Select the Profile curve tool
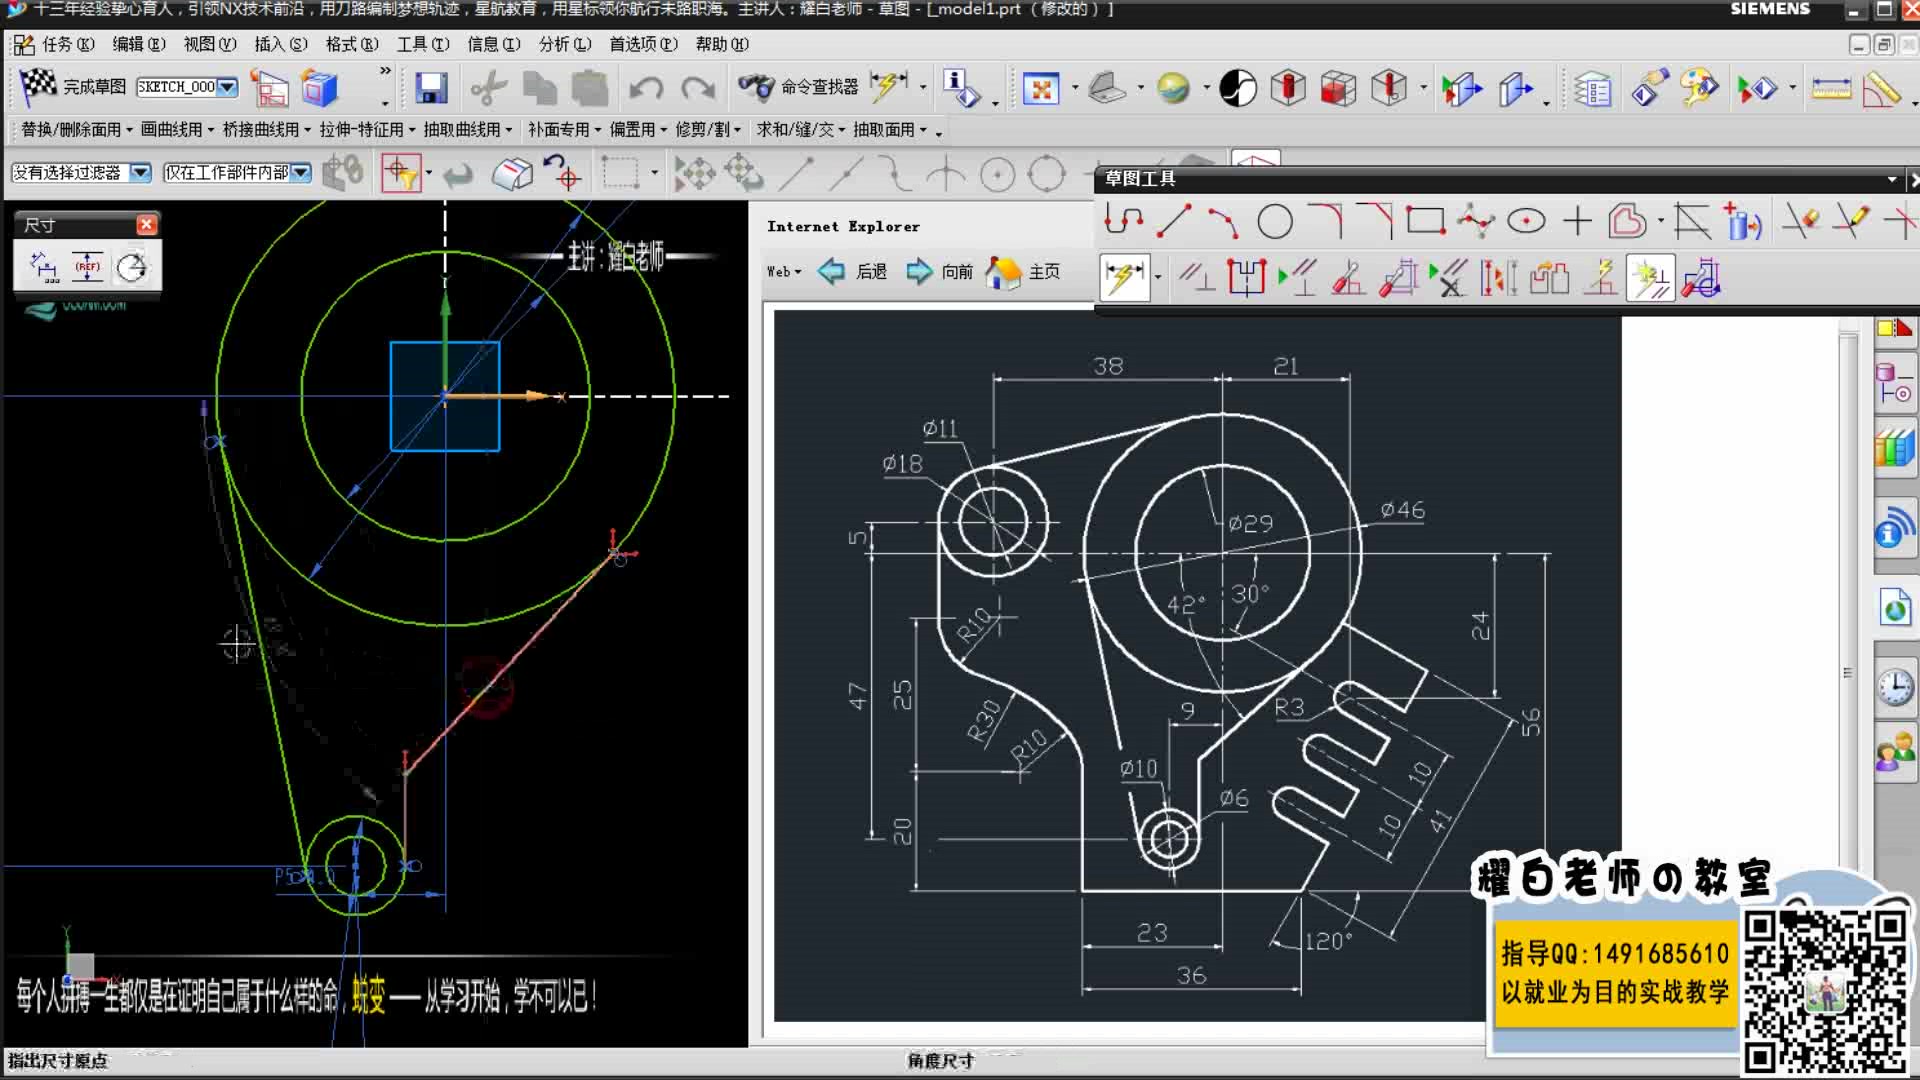This screenshot has height=1080, width=1920. pos(1124,221)
